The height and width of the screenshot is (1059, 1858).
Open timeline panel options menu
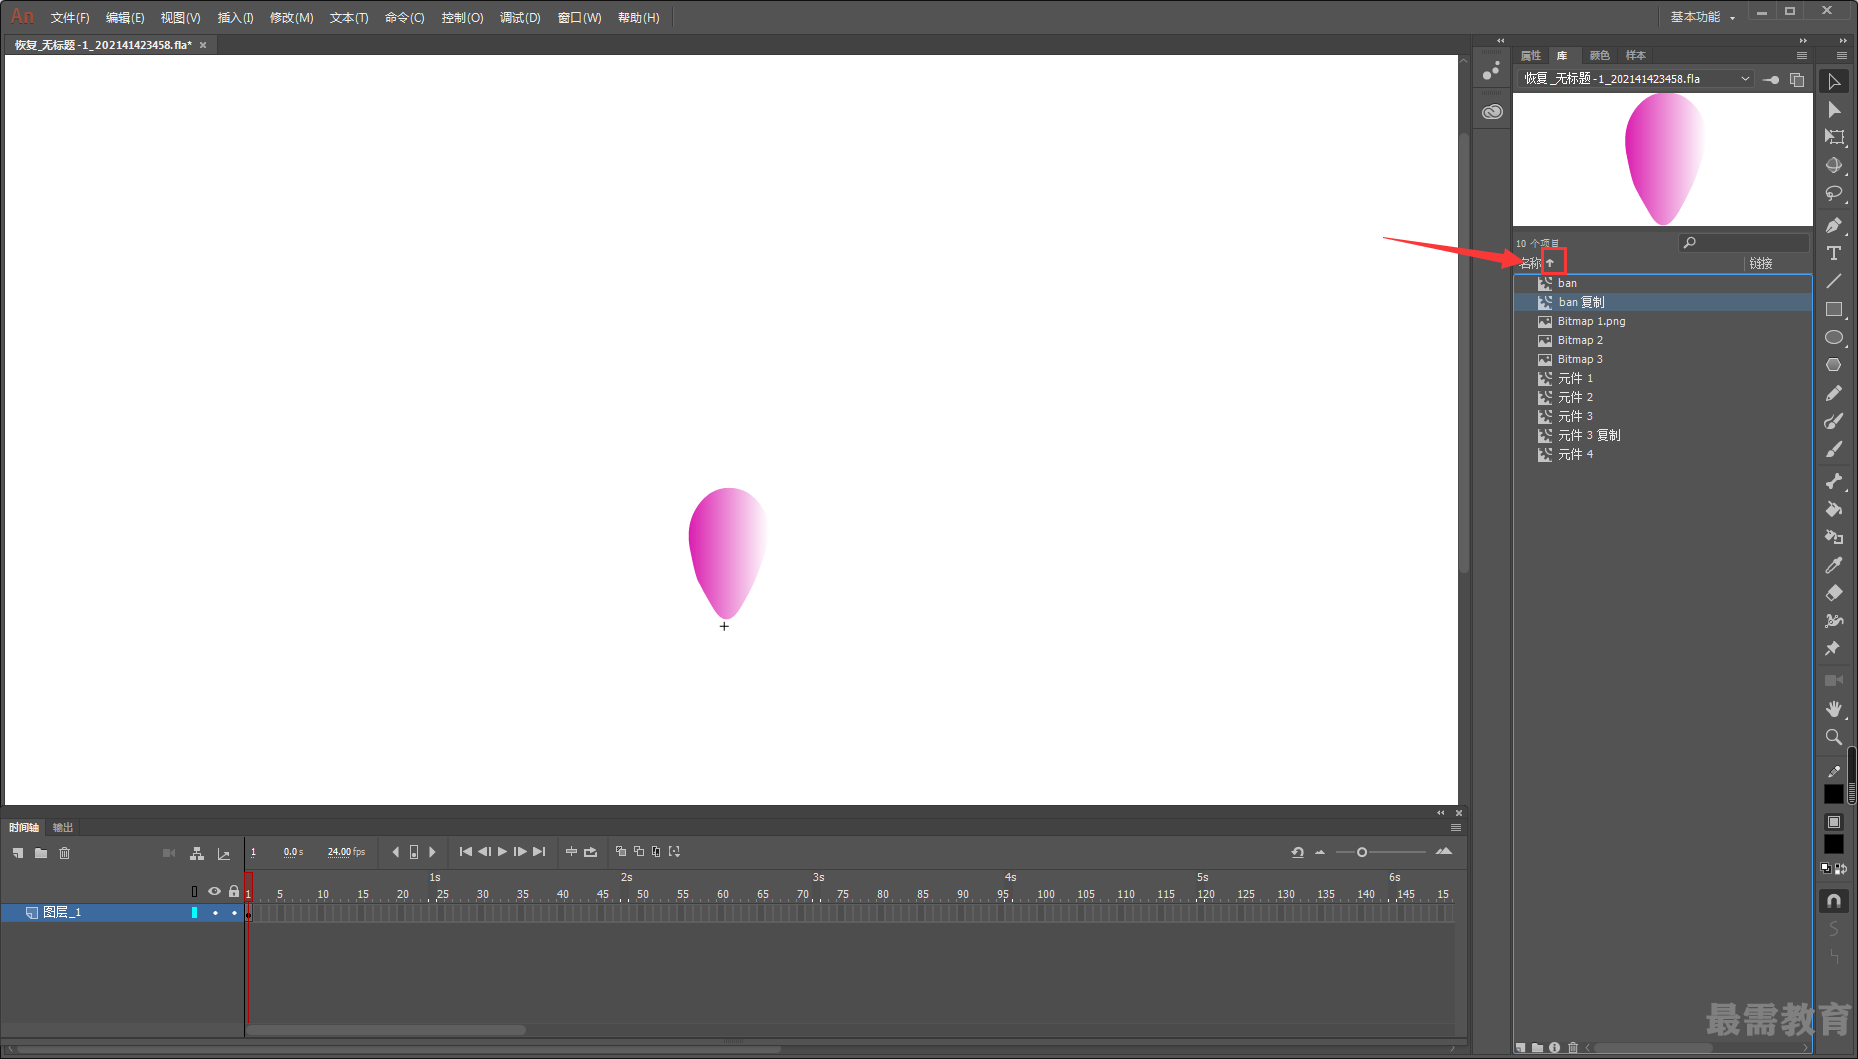click(x=1456, y=828)
